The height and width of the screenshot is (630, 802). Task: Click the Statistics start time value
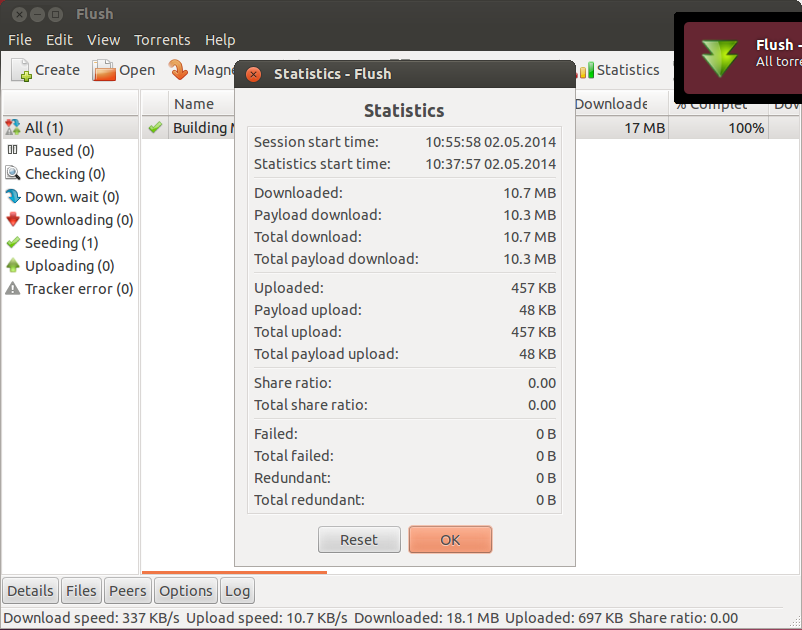click(491, 164)
